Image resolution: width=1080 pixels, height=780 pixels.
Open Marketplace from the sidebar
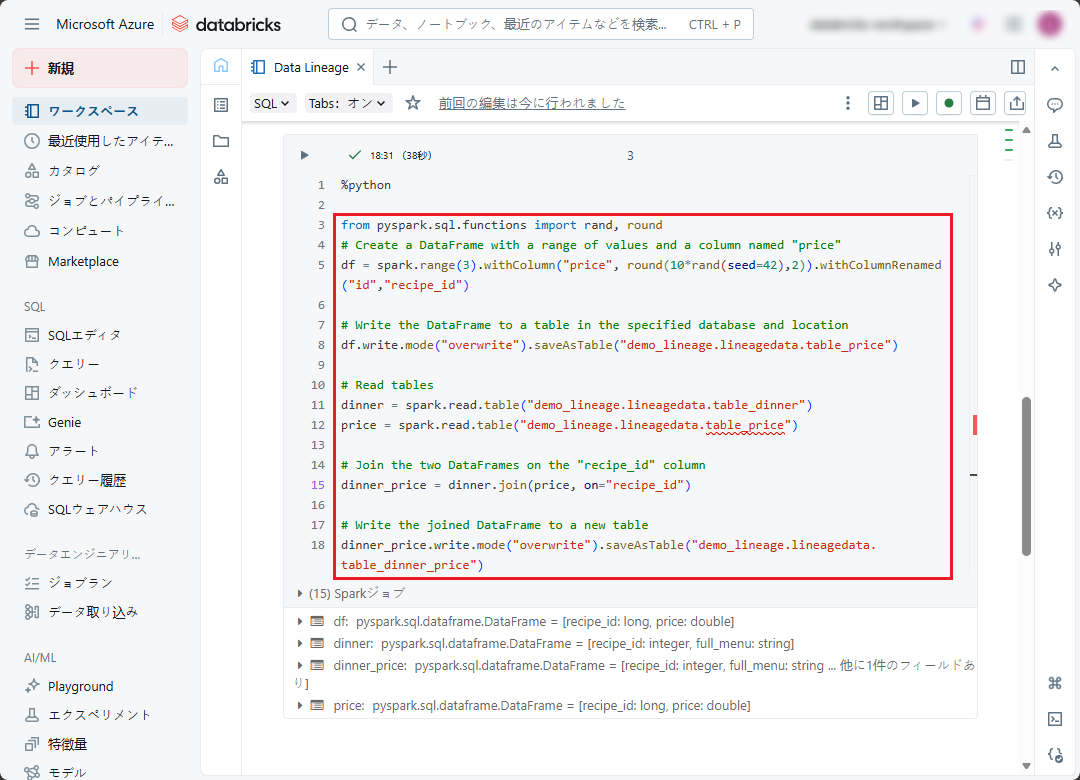click(83, 261)
